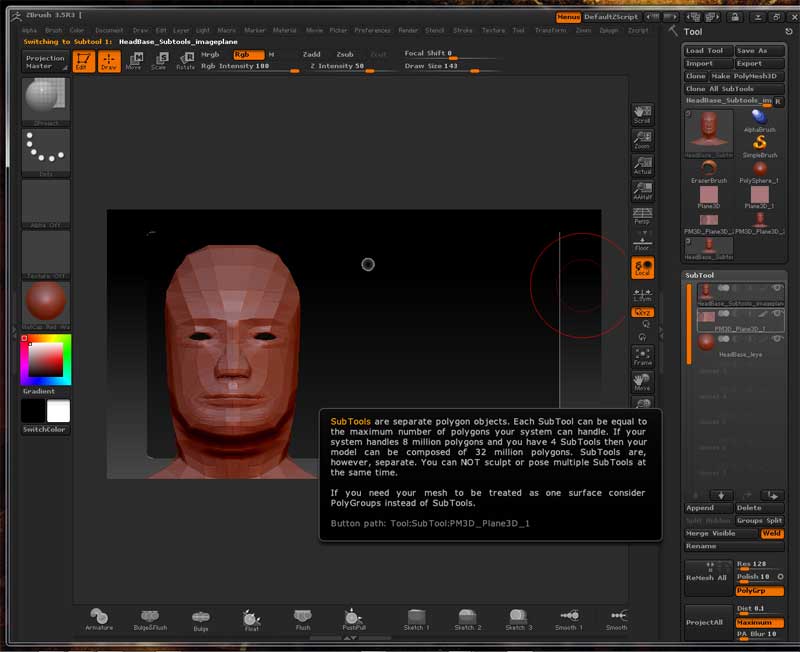Viewport: 800px width, 652px height.
Task: Select the Flush brush
Action: coord(303,619)
